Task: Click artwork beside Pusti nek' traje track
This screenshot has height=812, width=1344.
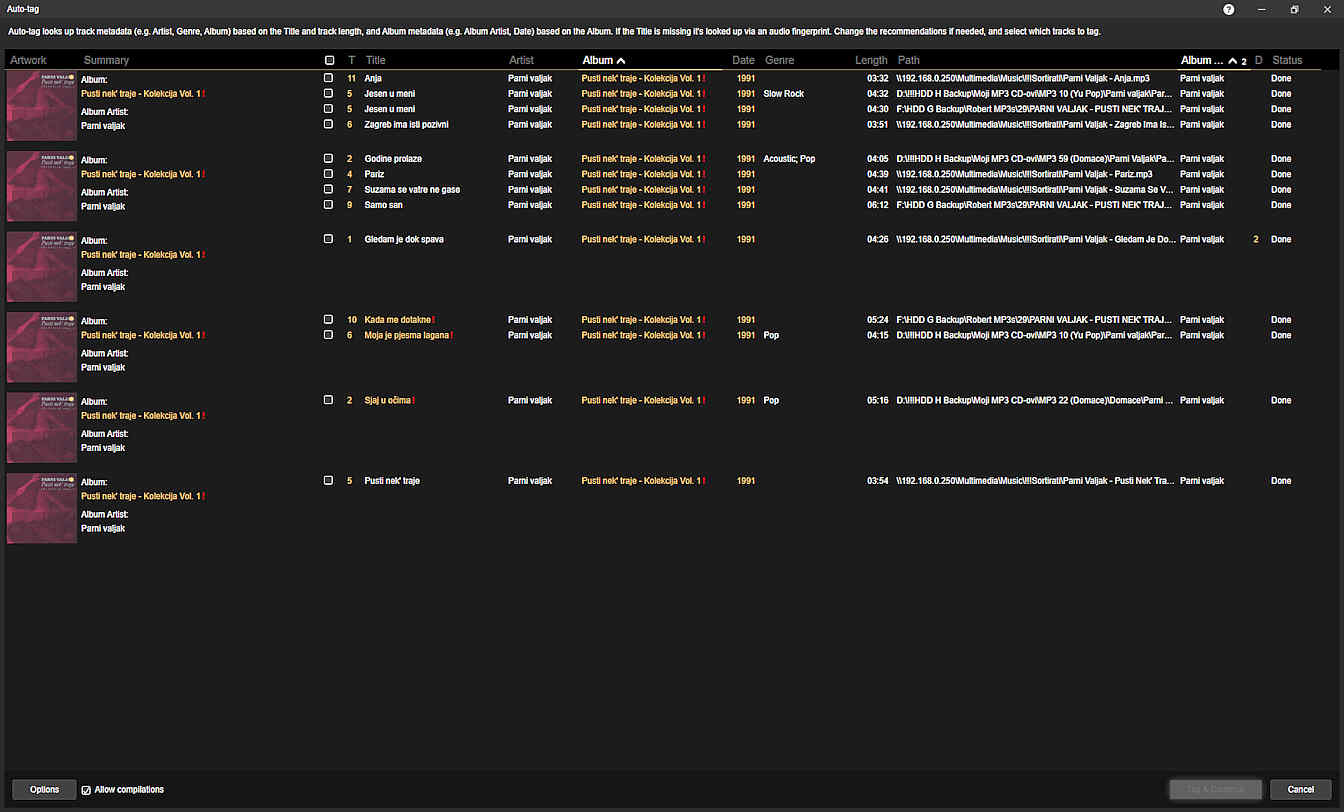Action: (x=42, y=508)
